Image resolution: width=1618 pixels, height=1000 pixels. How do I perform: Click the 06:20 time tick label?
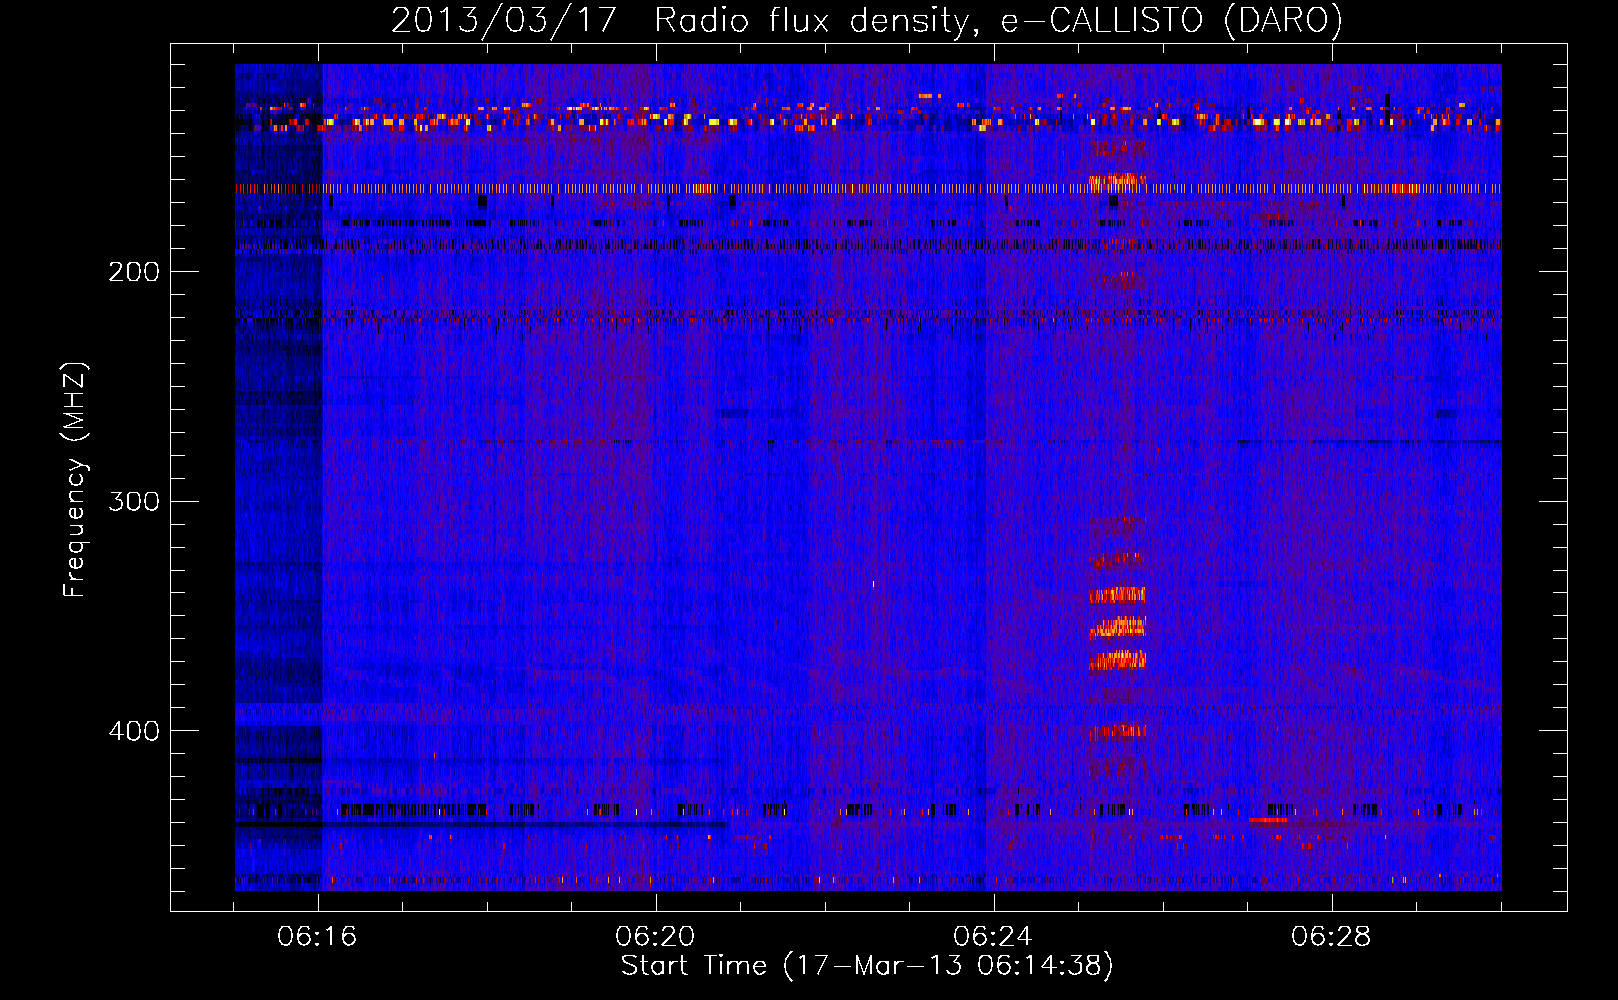click(656, 937)
